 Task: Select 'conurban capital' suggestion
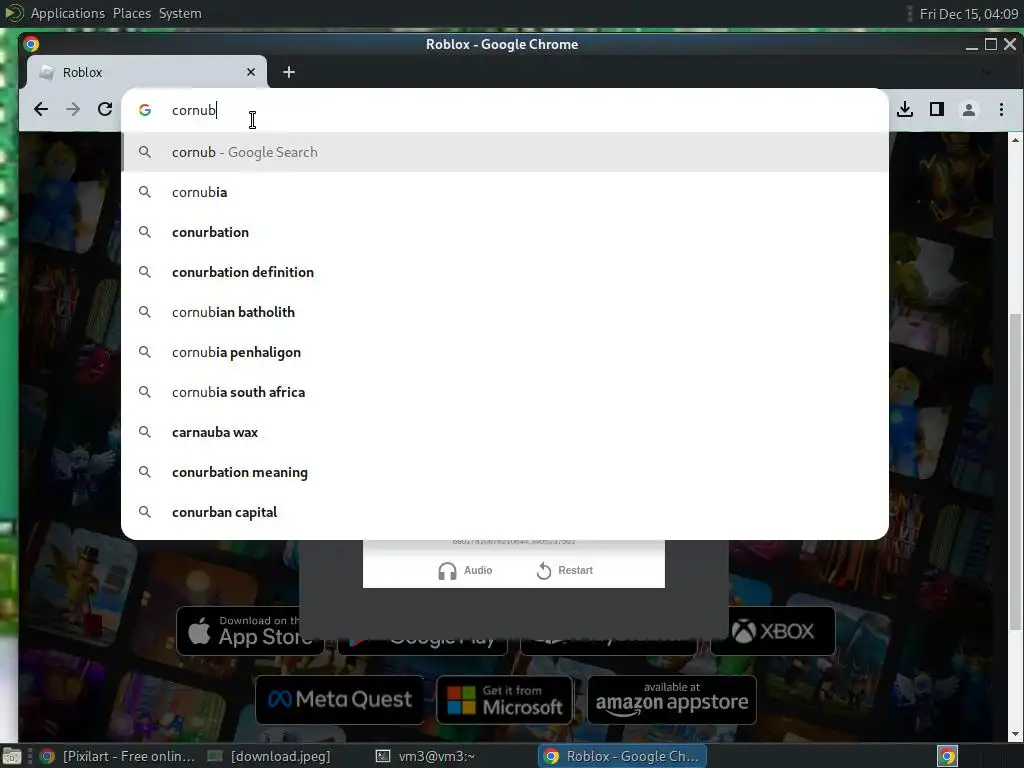tap(504, 512)
